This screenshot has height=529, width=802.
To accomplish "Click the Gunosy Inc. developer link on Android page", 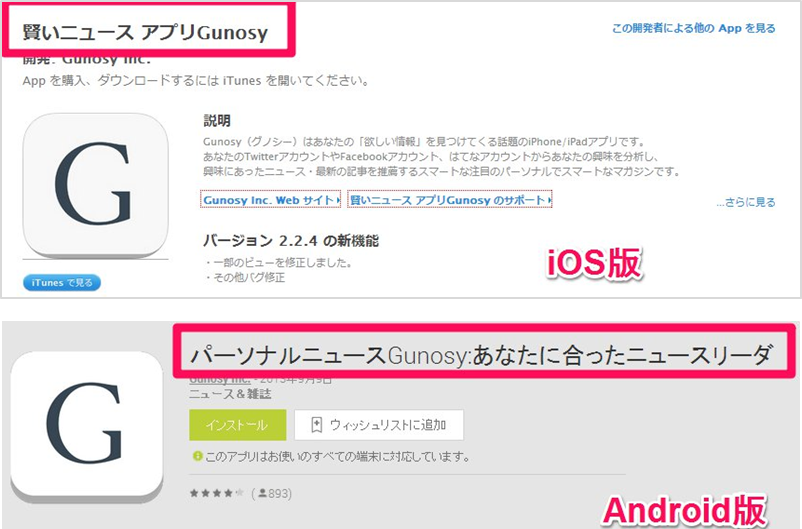I will point(220,380).
